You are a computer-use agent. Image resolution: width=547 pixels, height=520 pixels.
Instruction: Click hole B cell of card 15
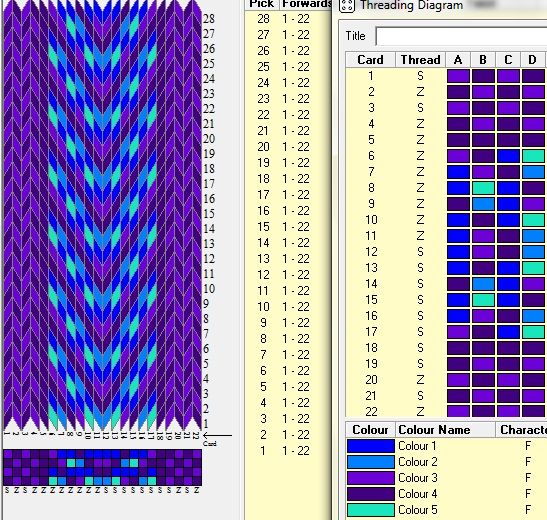coord(483,300)
